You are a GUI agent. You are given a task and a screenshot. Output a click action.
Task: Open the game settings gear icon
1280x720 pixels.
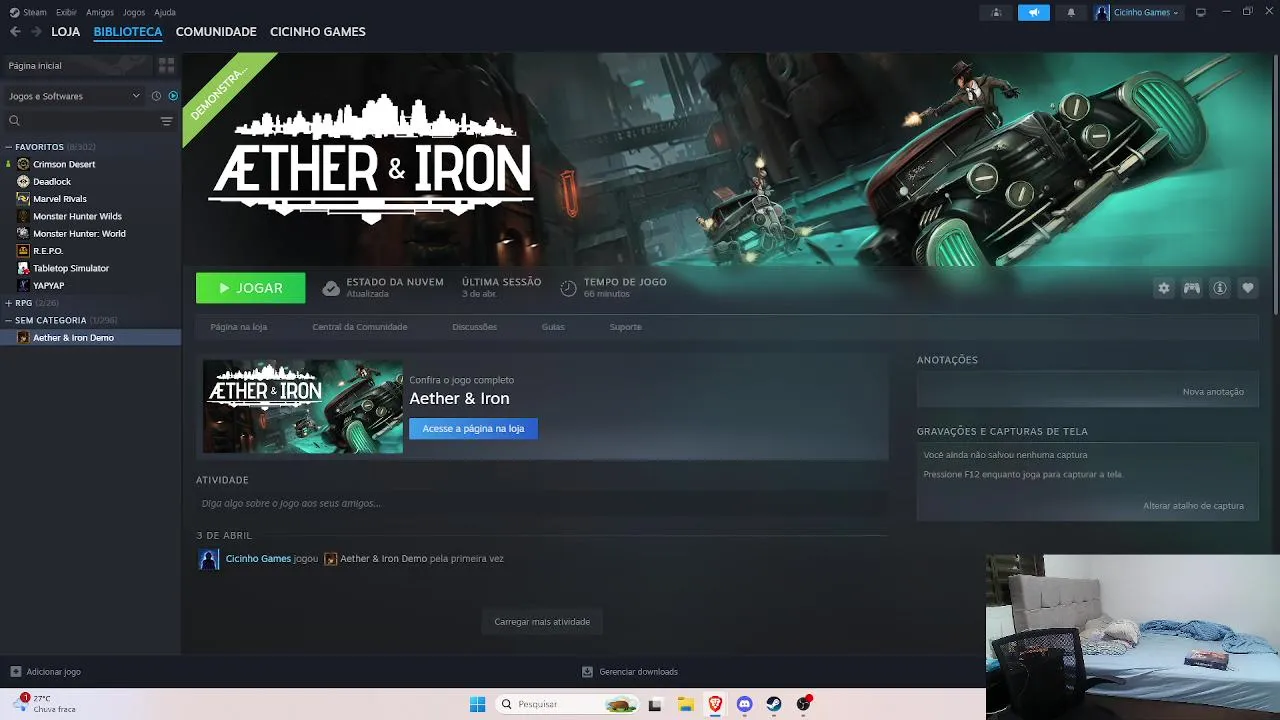click(x=1164, y=288)
